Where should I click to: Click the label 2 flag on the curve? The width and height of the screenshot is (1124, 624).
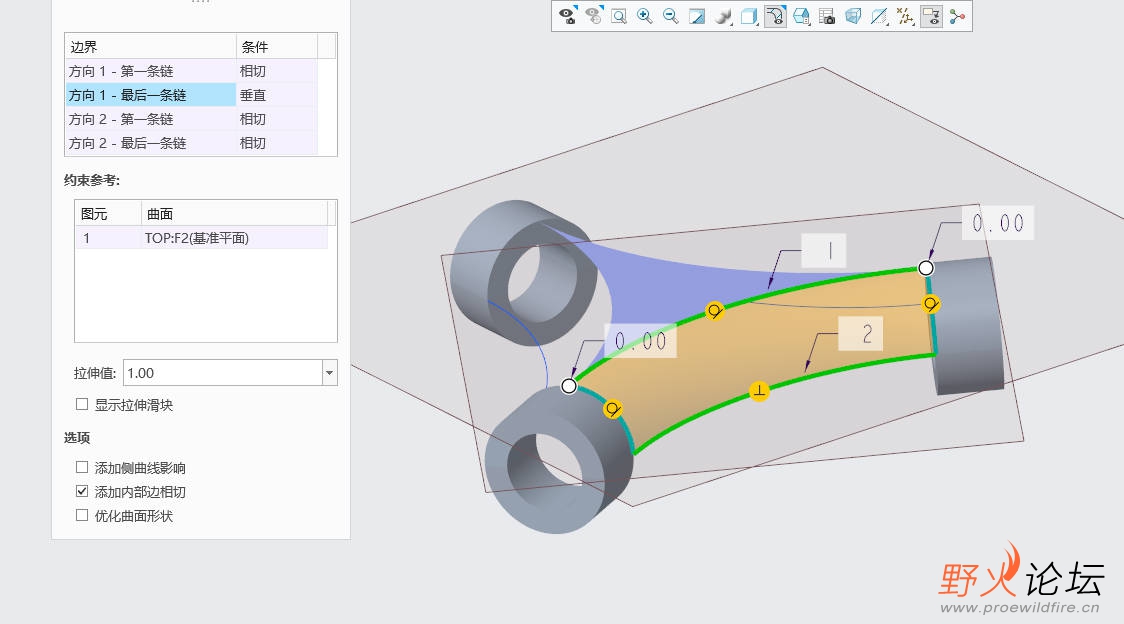(x=861, y=334)
